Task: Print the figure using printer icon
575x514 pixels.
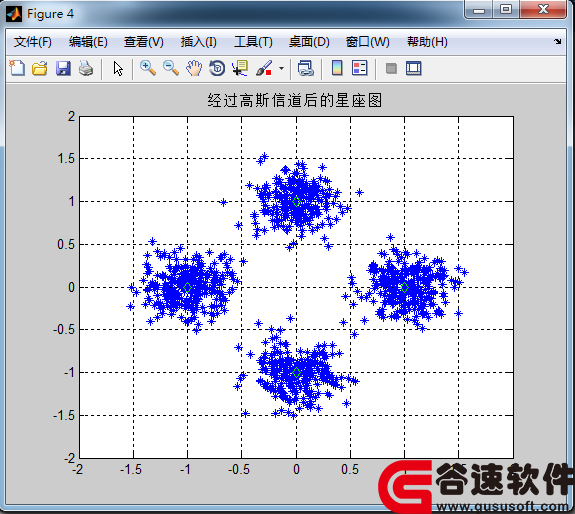Action: point(86,69)
